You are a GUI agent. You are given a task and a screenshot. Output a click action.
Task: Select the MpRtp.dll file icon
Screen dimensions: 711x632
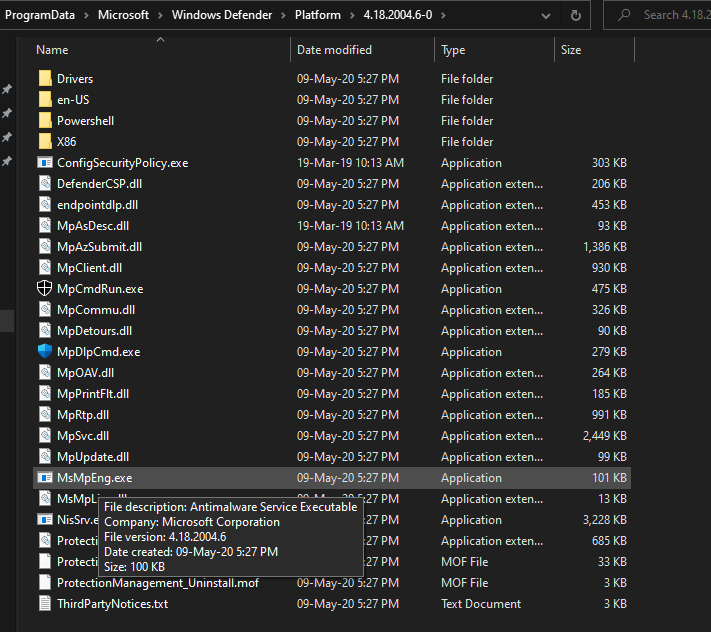point(45,414)
